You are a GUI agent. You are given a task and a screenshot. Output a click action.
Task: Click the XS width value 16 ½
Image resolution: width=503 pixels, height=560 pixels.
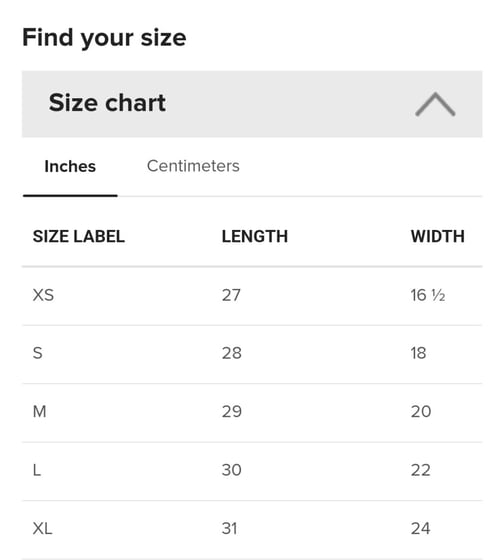428,295
